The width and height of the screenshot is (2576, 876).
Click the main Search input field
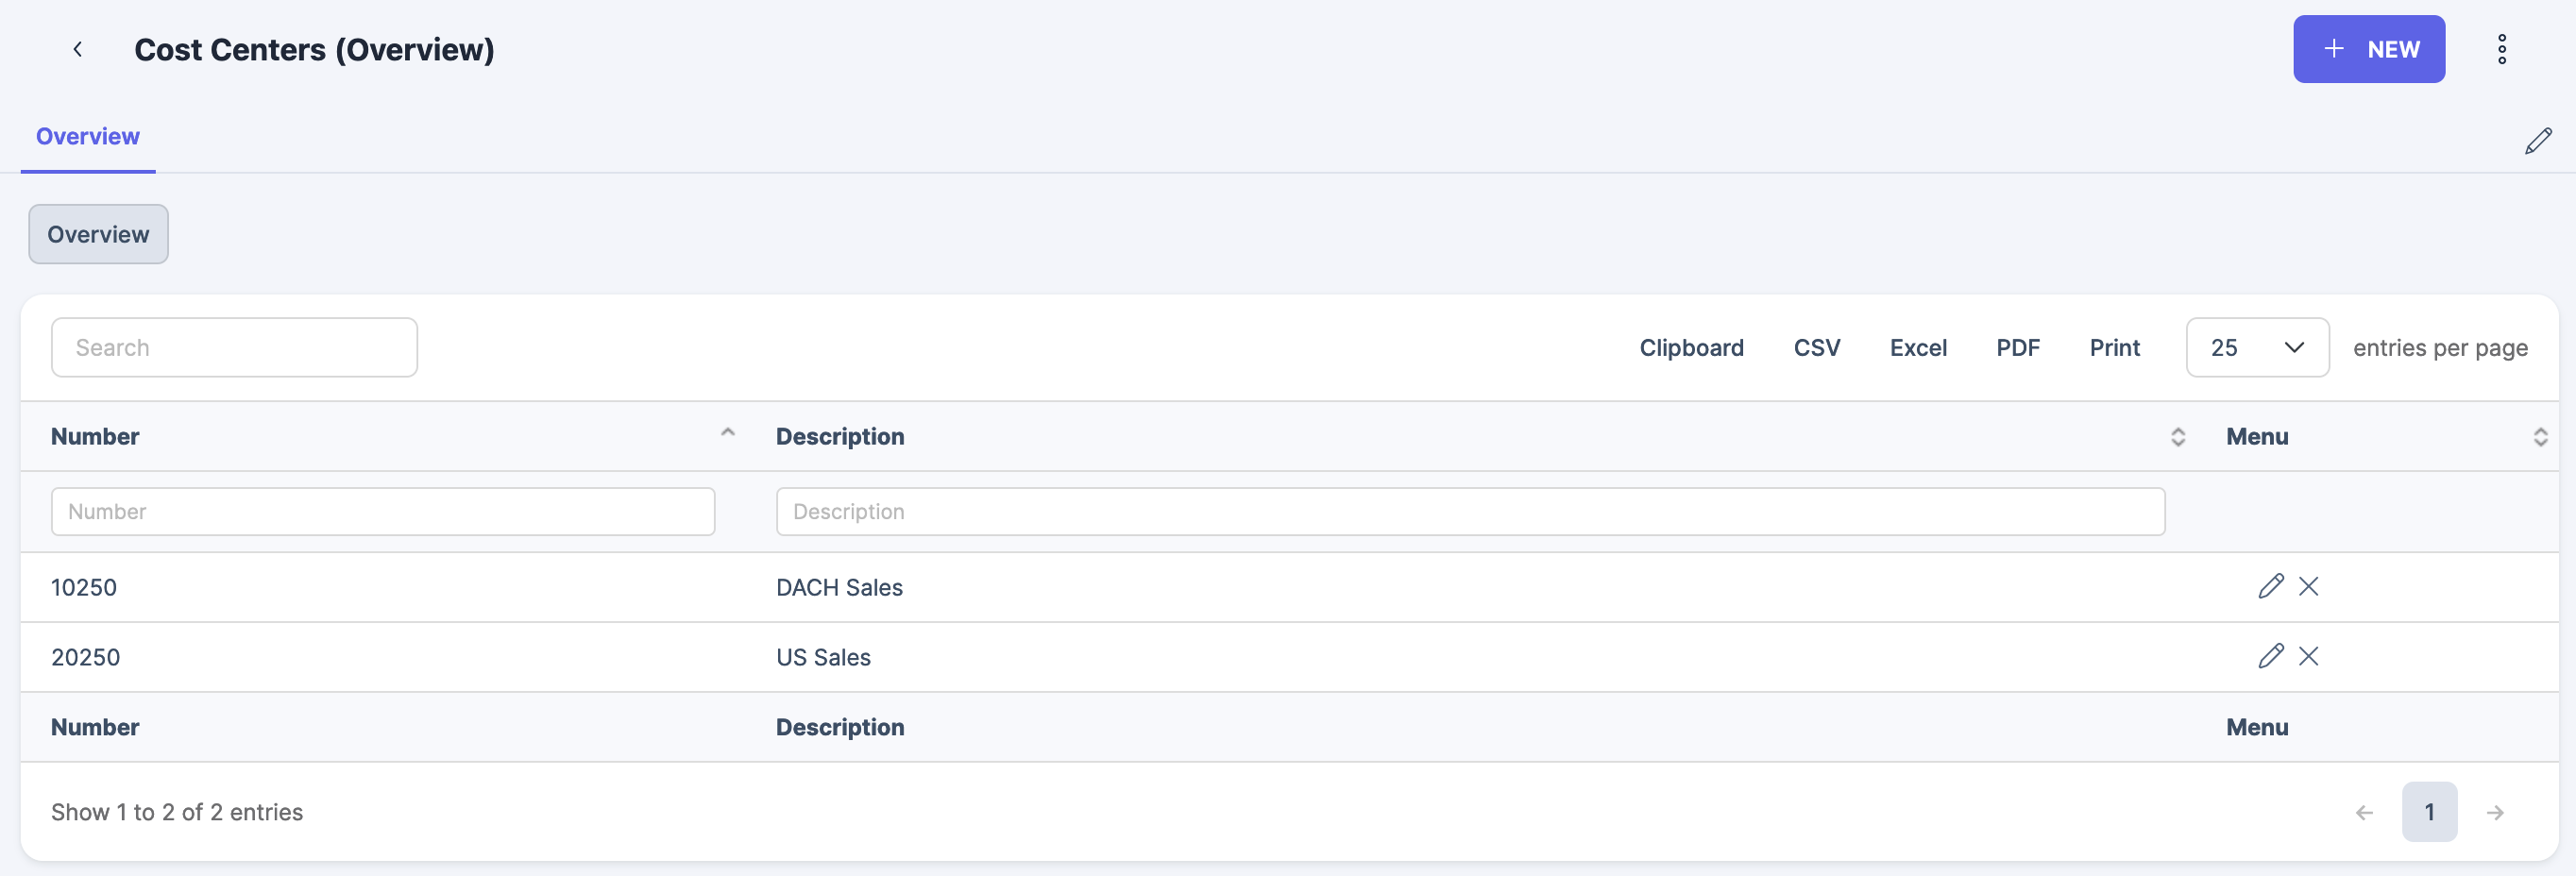pyautogui.click(x=234, y=347)
